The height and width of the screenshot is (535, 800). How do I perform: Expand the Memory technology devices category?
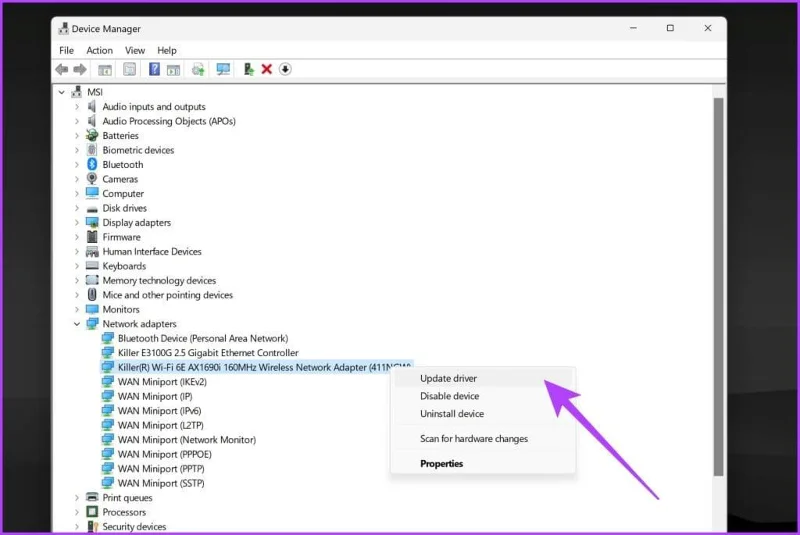(77, 281)
